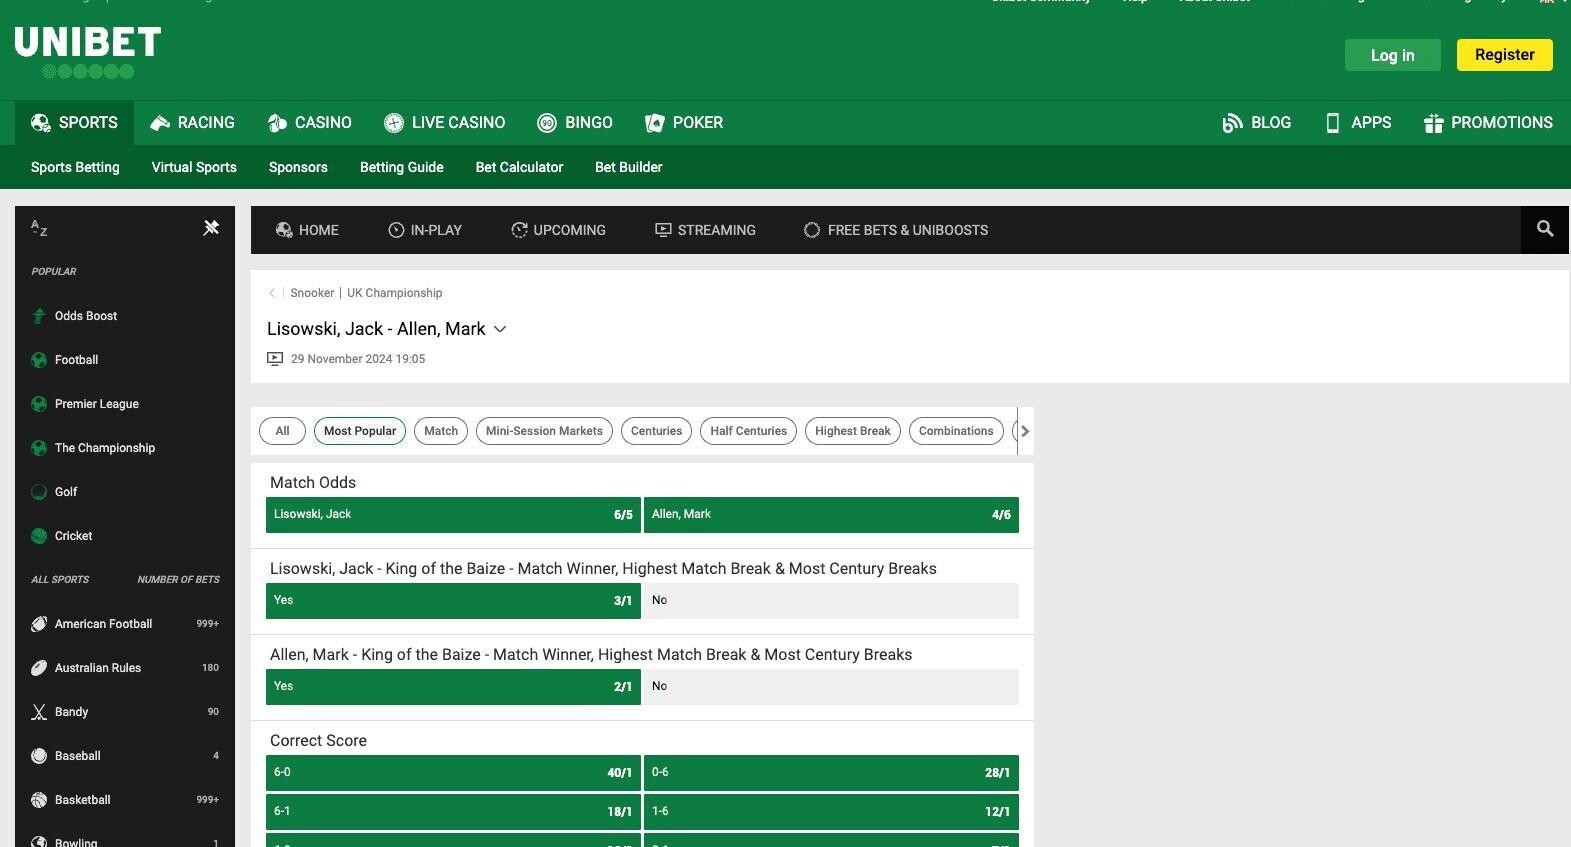Open the Blog section
Image resolution: width=1571 pixels, height=847 pixels.
point(1257,123)
